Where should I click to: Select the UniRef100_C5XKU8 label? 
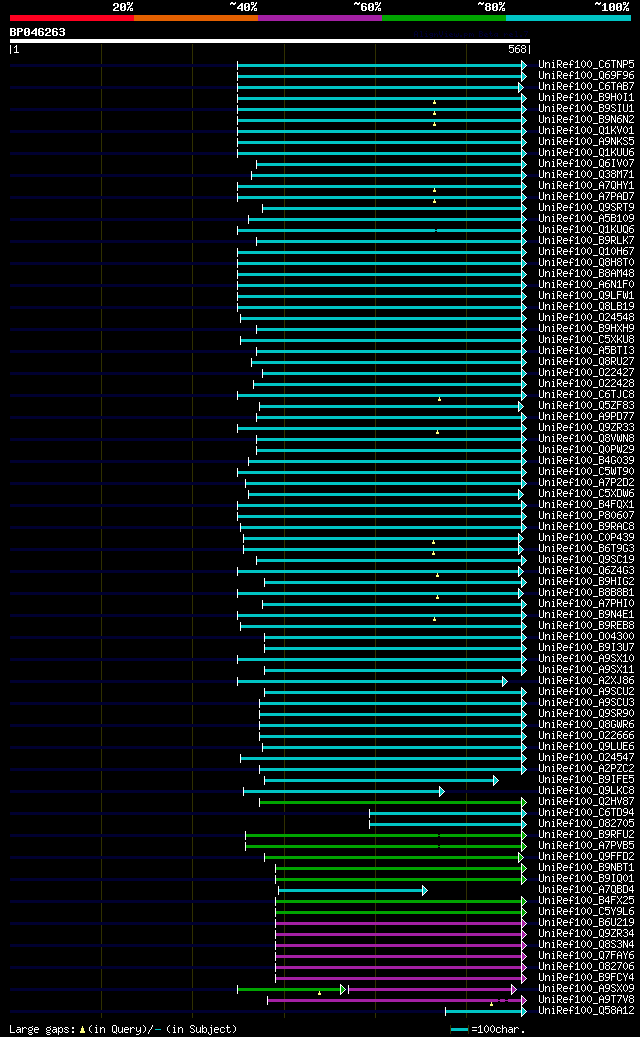pyautogui.click(x=586, y=339)
